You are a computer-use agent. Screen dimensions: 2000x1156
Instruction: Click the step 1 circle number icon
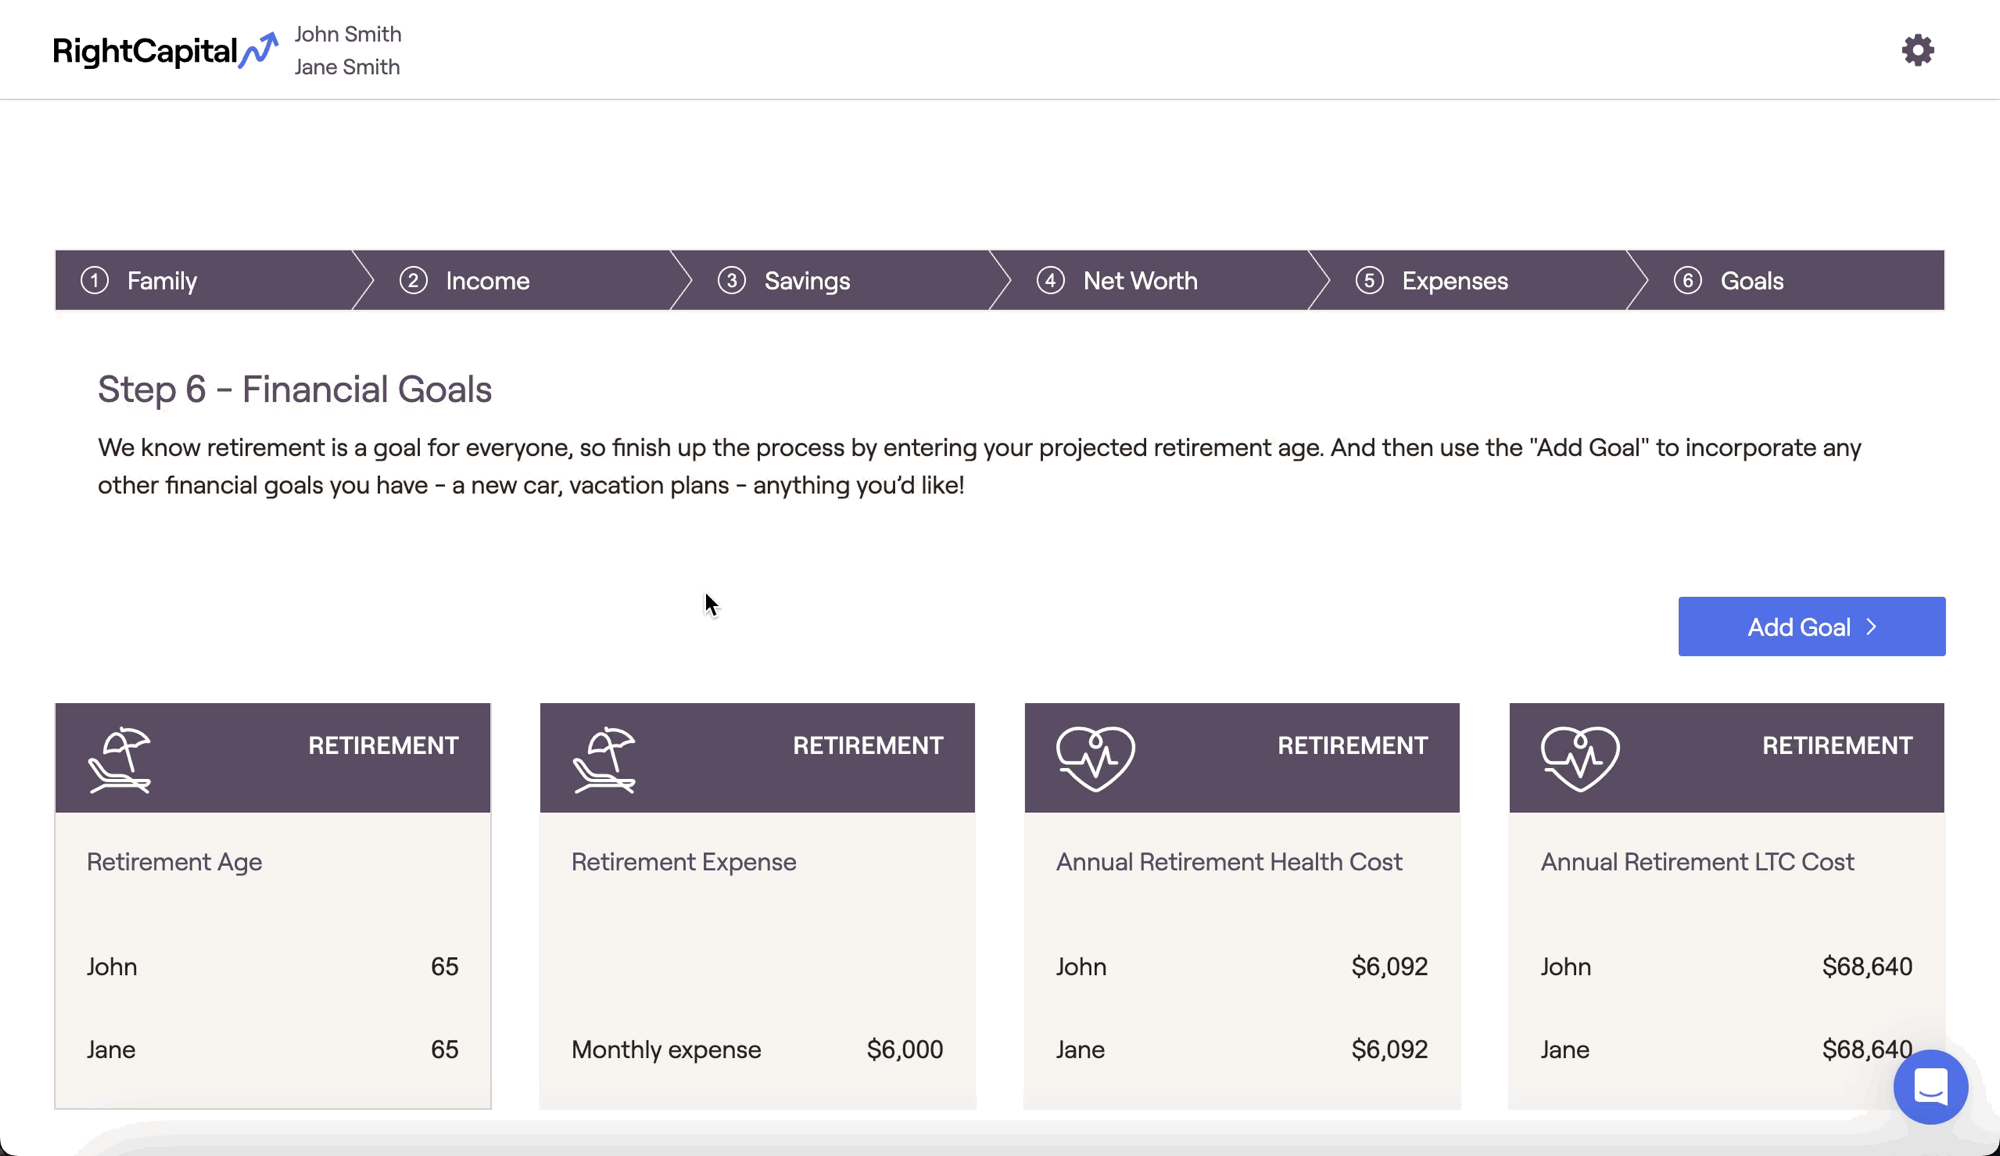95,281
